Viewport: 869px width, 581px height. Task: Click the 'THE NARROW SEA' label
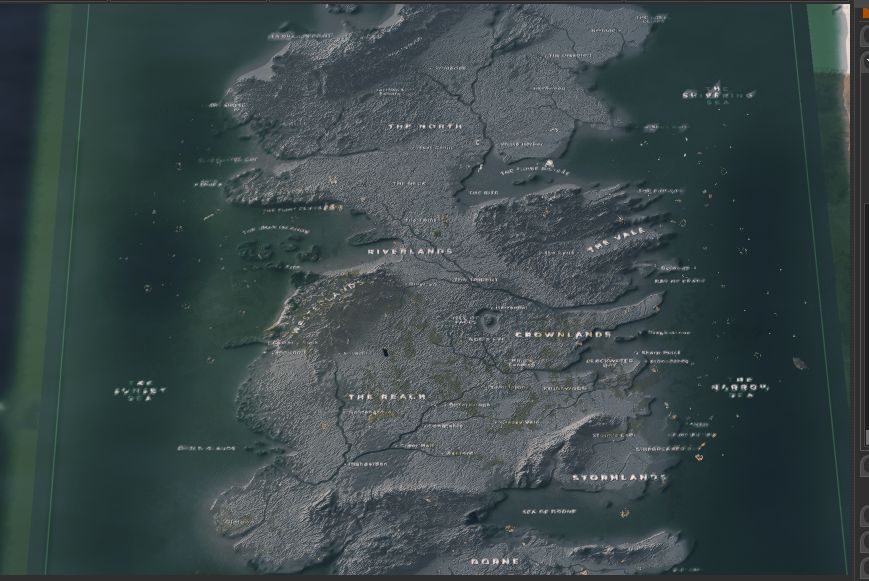point(740,388)
